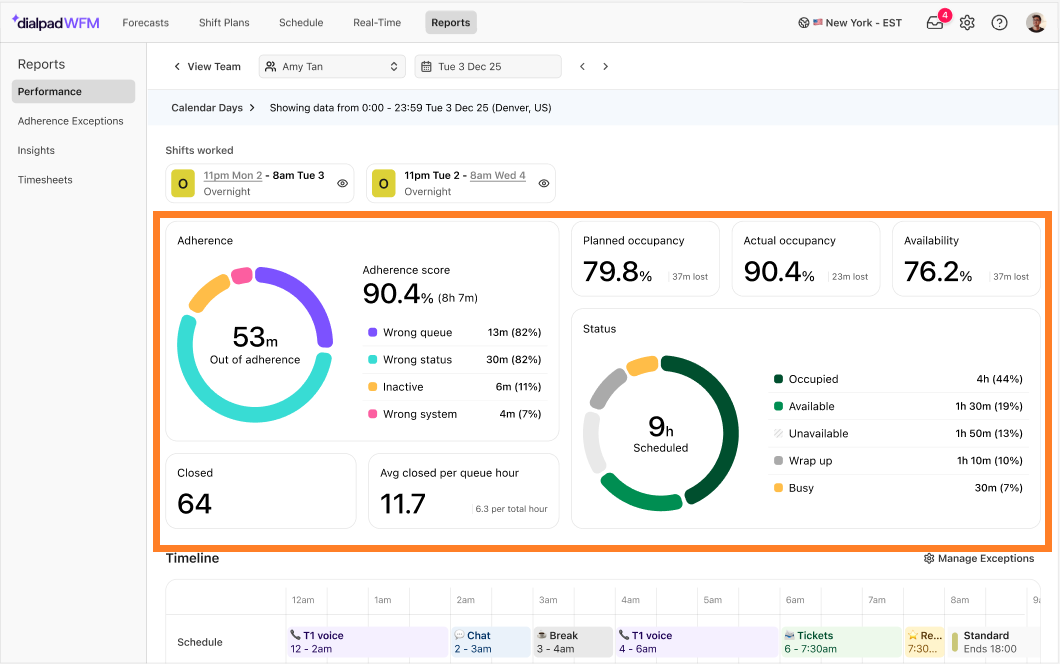Click the chat bubble icon on Chat block
The image size is (1060, 664).
pos(459,635)
